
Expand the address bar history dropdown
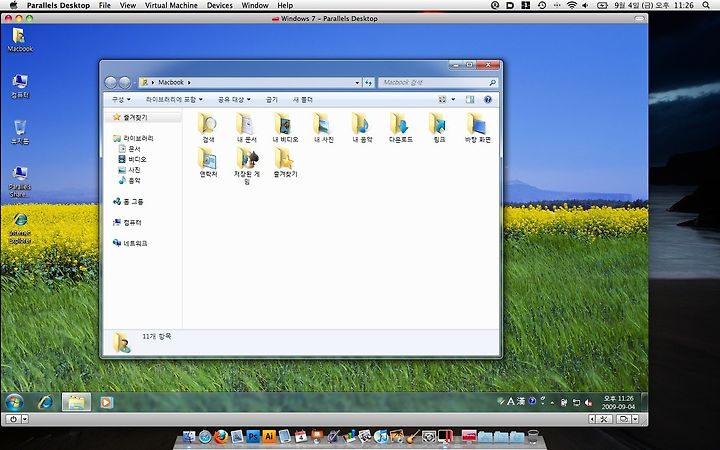click(x=357, y=83)
